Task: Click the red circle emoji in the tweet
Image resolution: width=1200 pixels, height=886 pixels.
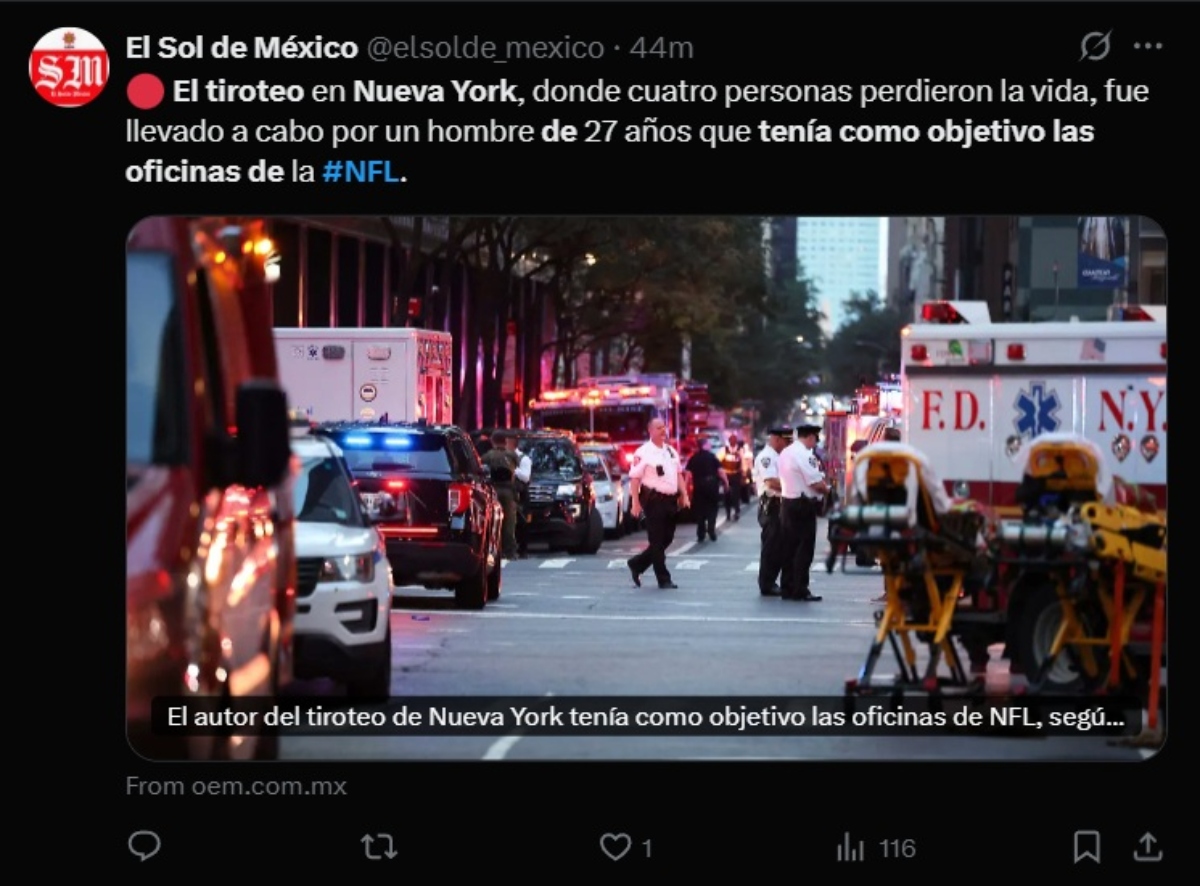Action: [145, 92]
